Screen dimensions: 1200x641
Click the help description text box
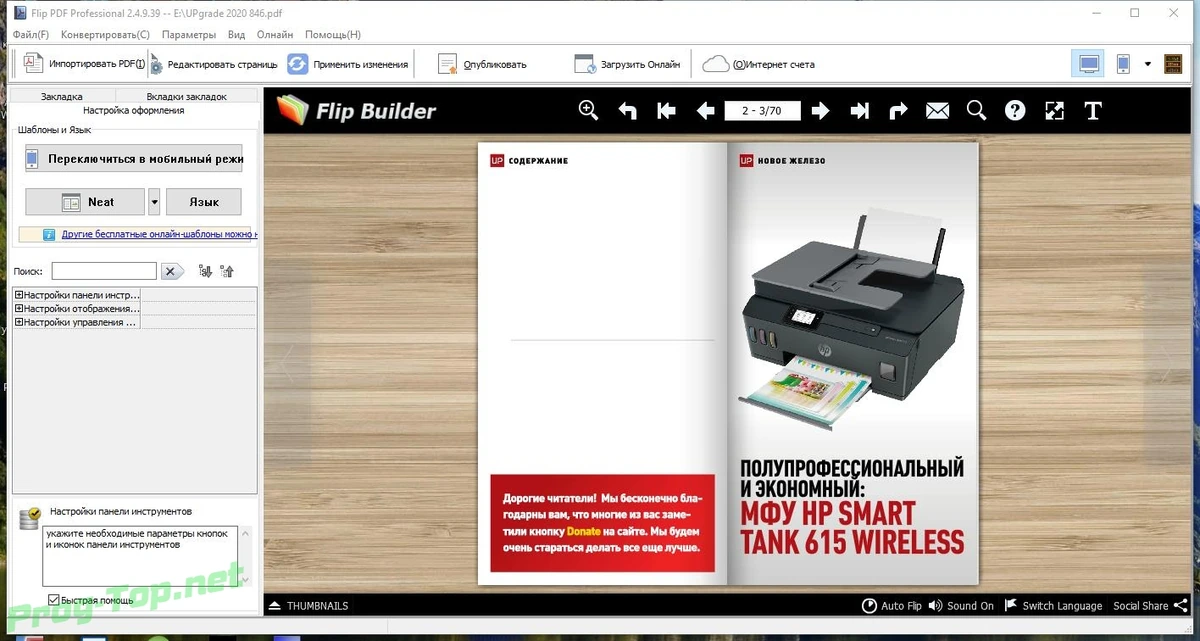click(x=142, y=555)
